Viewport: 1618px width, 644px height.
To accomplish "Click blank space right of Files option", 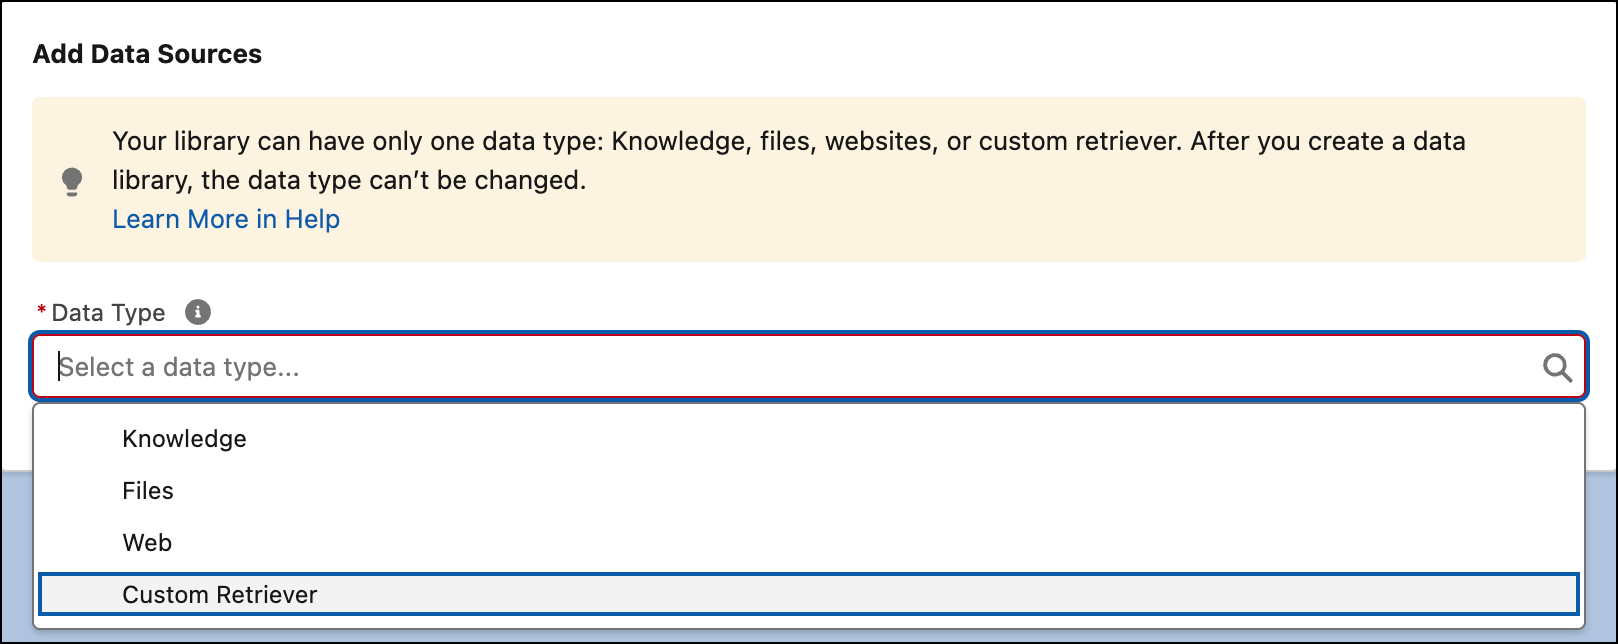I will click(x=900, y=491).
